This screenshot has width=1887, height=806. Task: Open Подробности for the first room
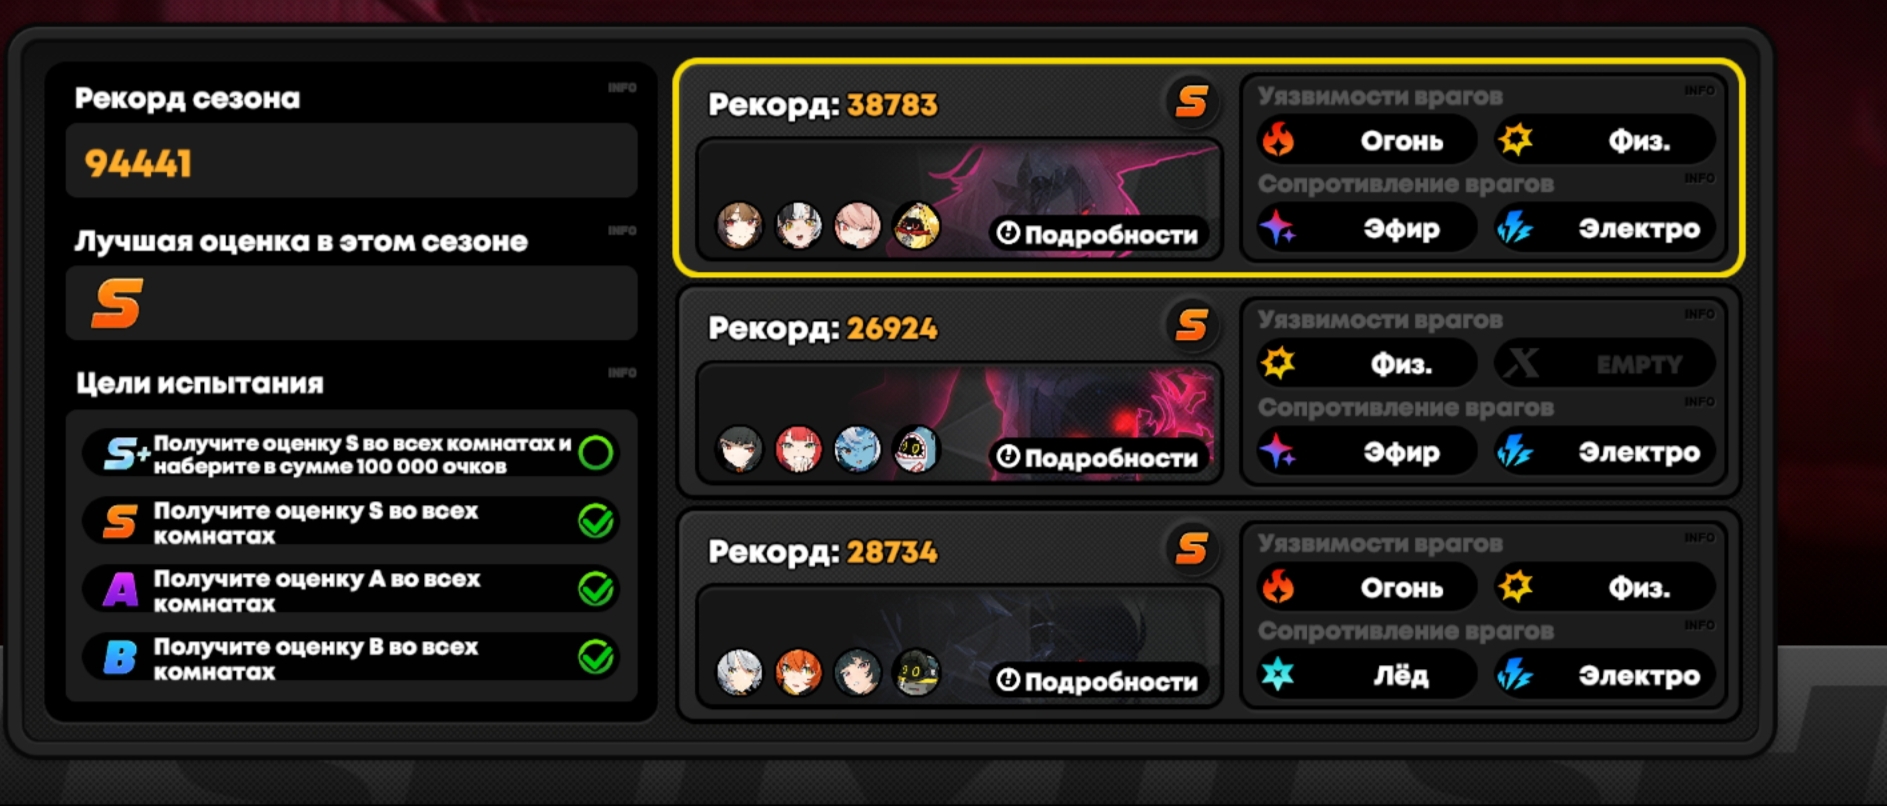pos(1098,234)
